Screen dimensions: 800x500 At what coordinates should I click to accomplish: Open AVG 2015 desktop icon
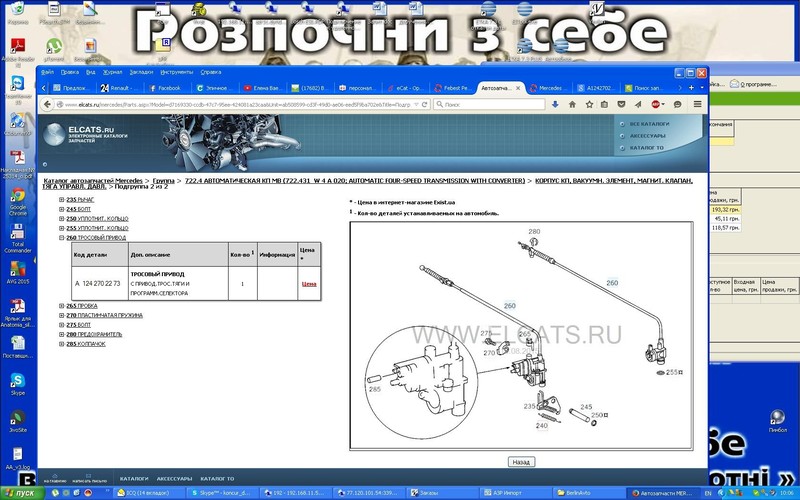click(18, 273)
